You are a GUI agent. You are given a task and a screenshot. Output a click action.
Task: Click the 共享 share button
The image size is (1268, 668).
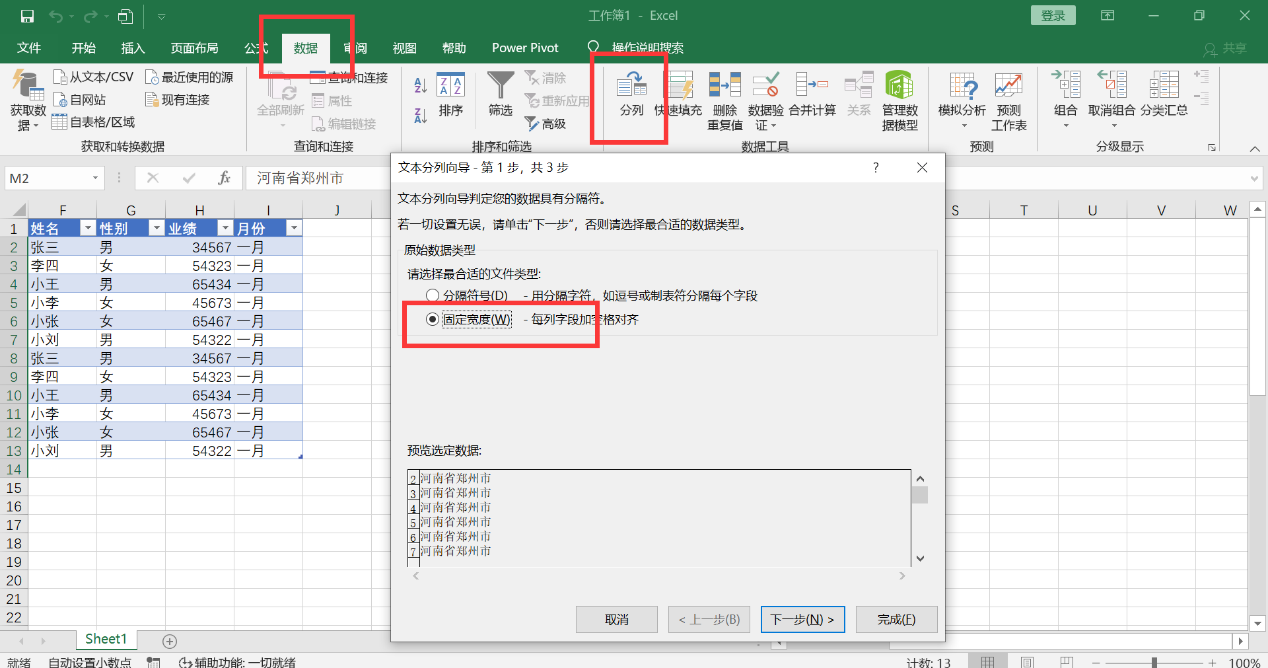(x=1226, y=48)
